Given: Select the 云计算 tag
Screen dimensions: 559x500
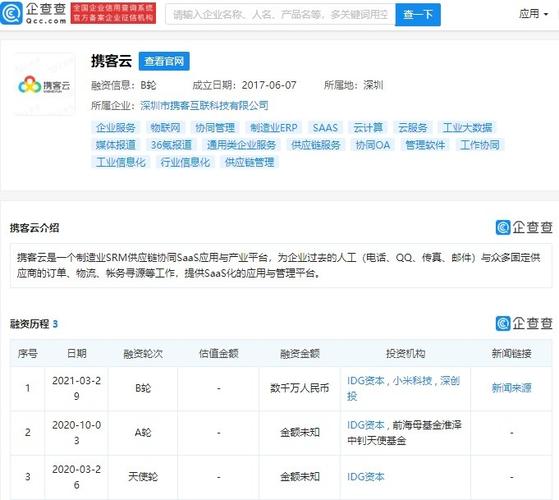Looking at the screenshot, I should pyautogui.click(x=368, y=128).
